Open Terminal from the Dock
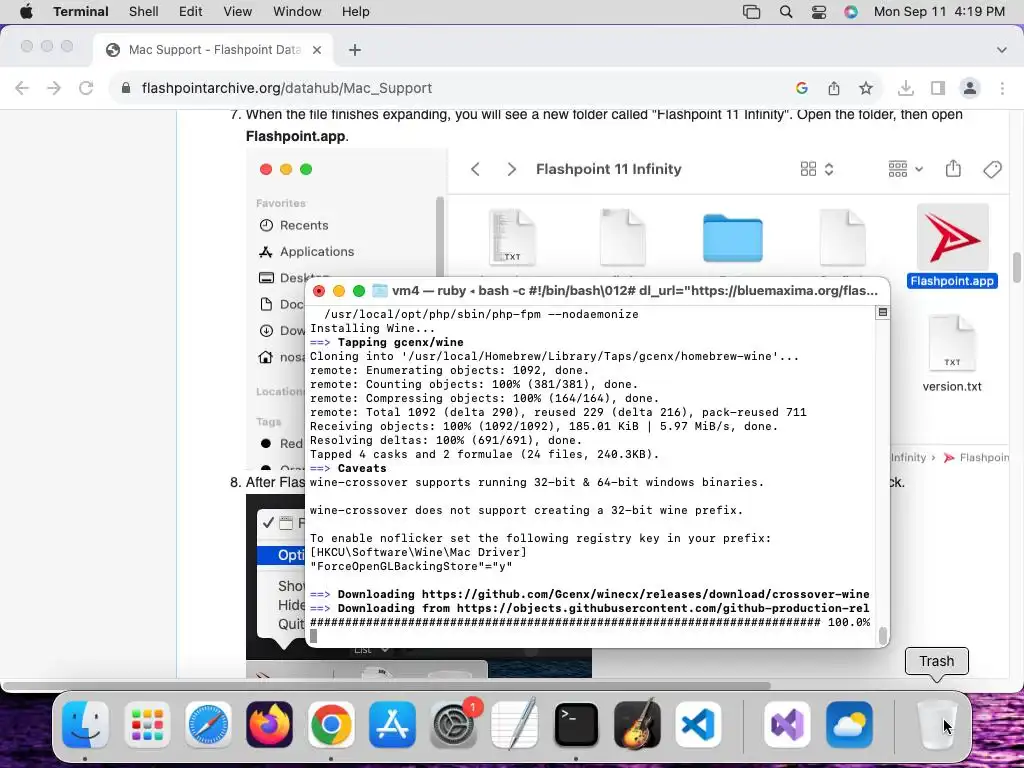 click(x=576, y=724)
